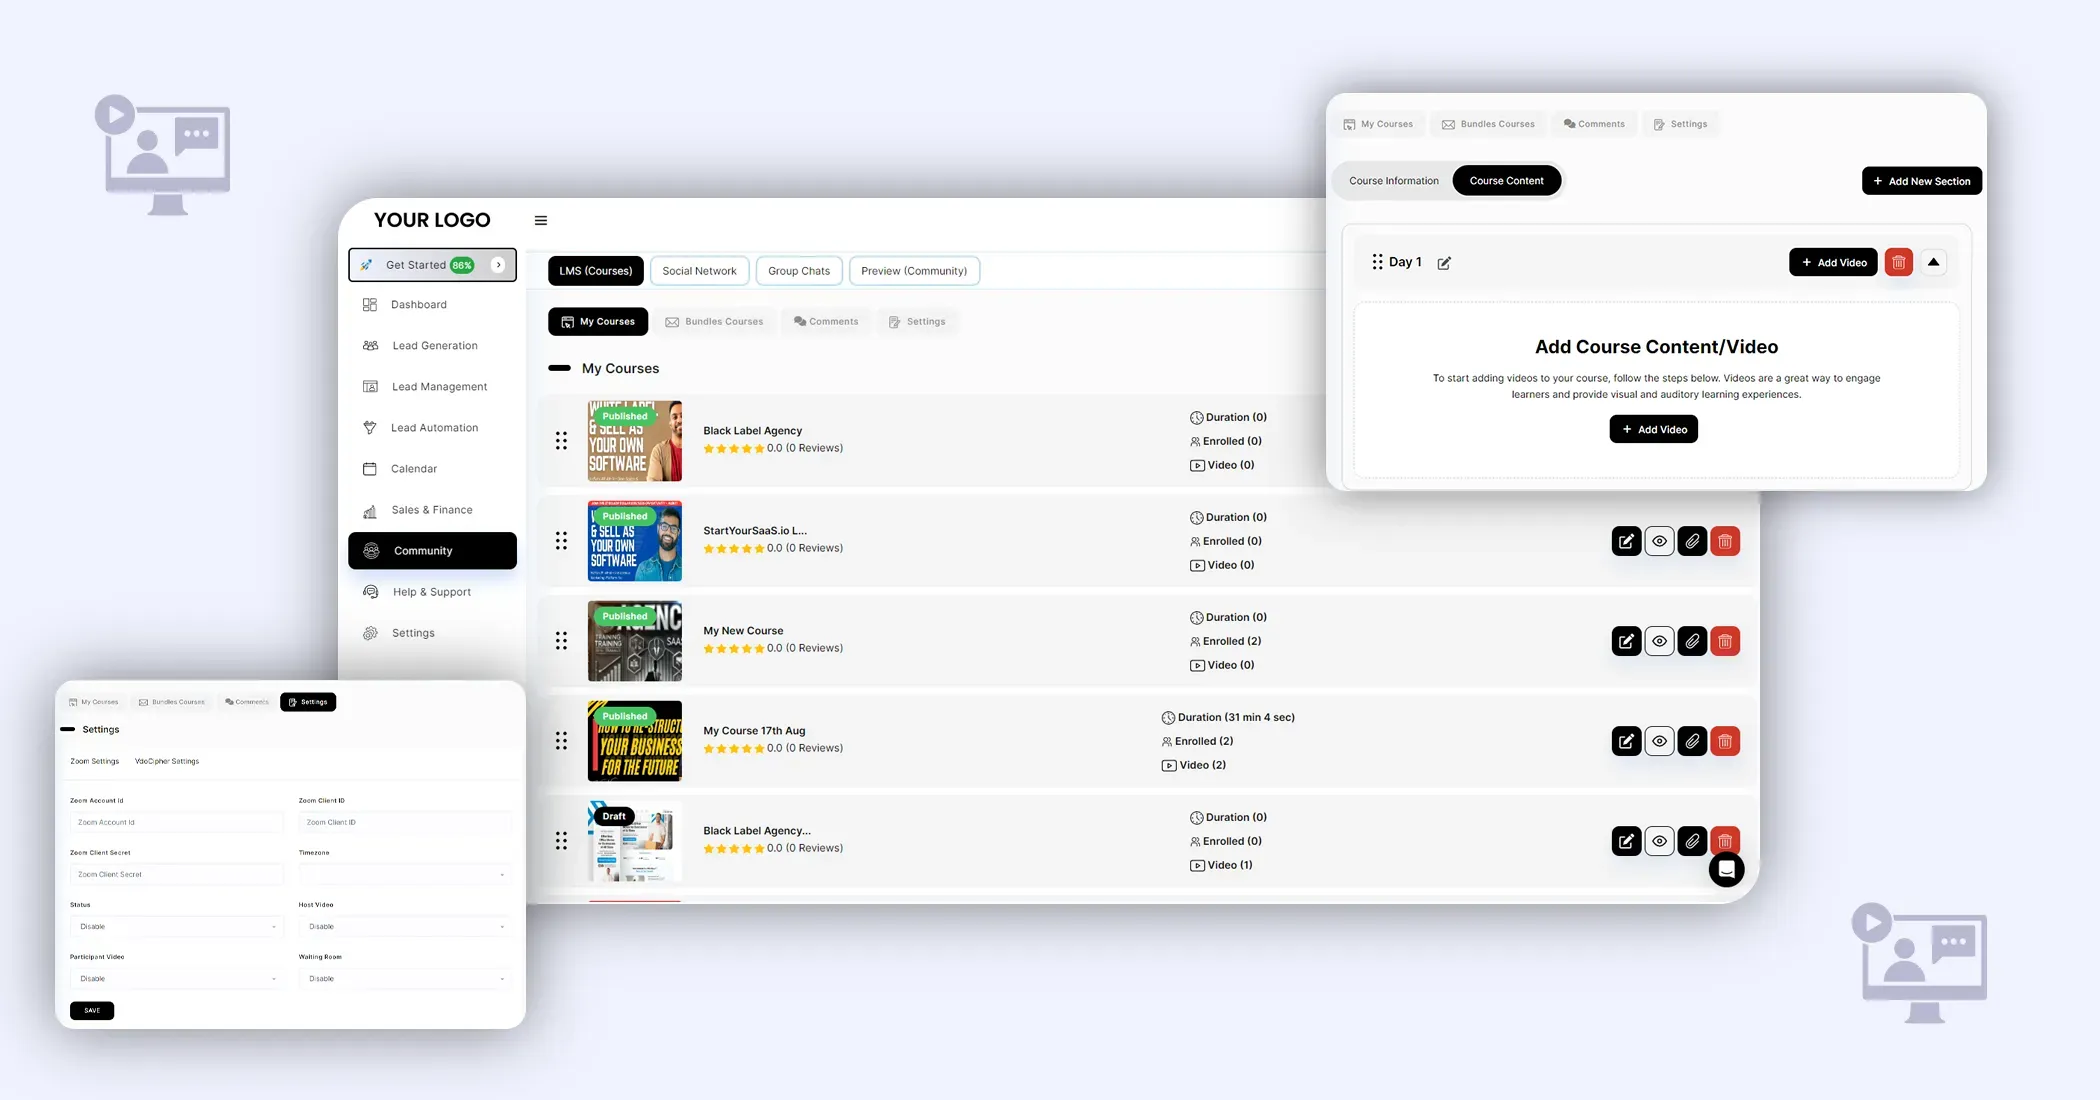Viewport: 2100px width, 1100px height.
Task: Open the Status dropdown in Zoom settings
Action: 176,927
